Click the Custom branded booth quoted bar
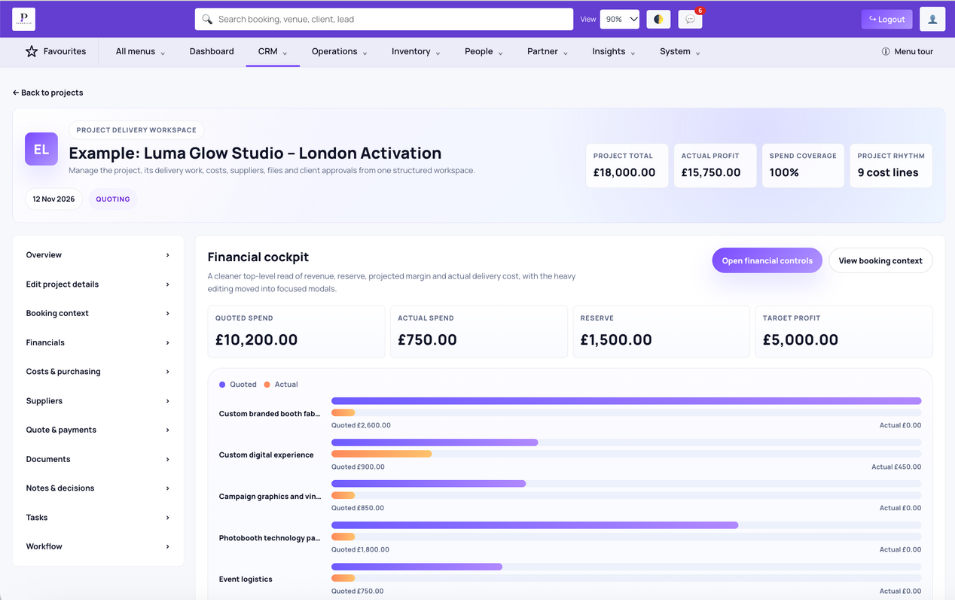This screenshot has height=600, width=955. [x=626, y=401]
